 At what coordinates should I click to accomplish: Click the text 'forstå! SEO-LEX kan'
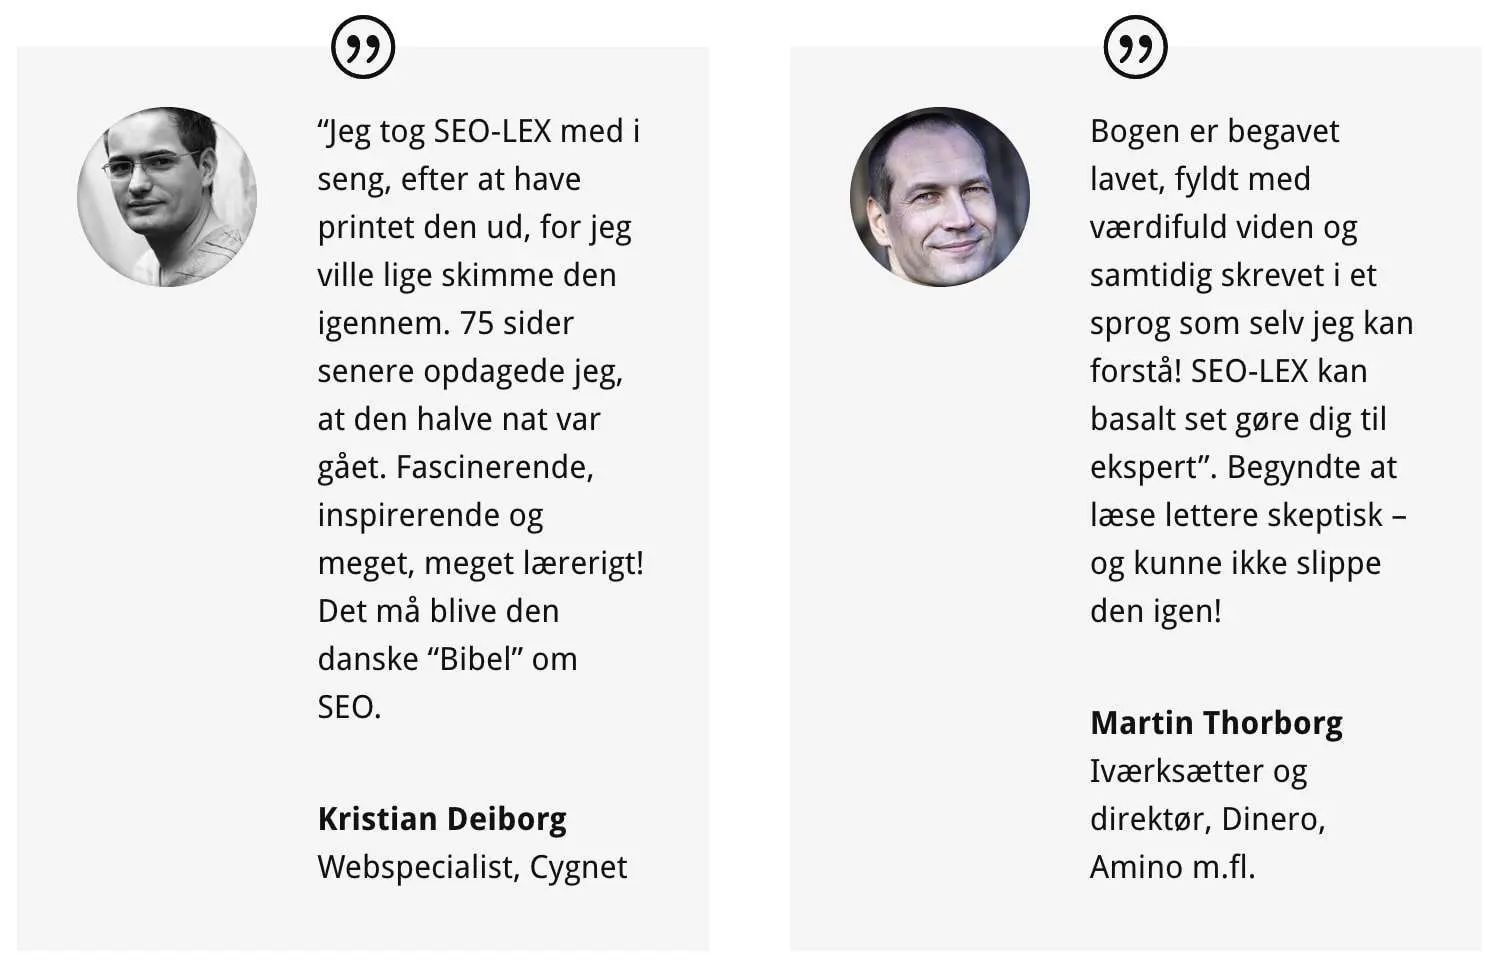(1228, 371)
